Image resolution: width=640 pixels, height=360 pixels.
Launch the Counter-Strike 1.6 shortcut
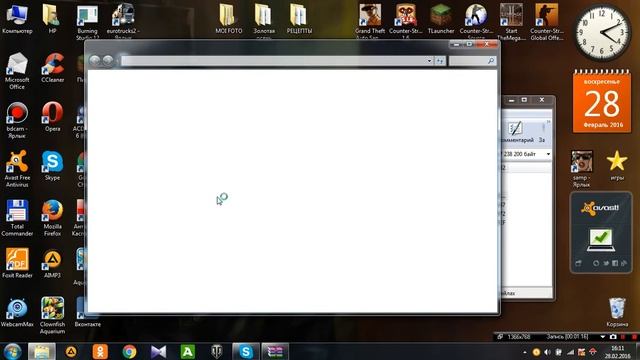pyautogui.click(x=405, y=21)
